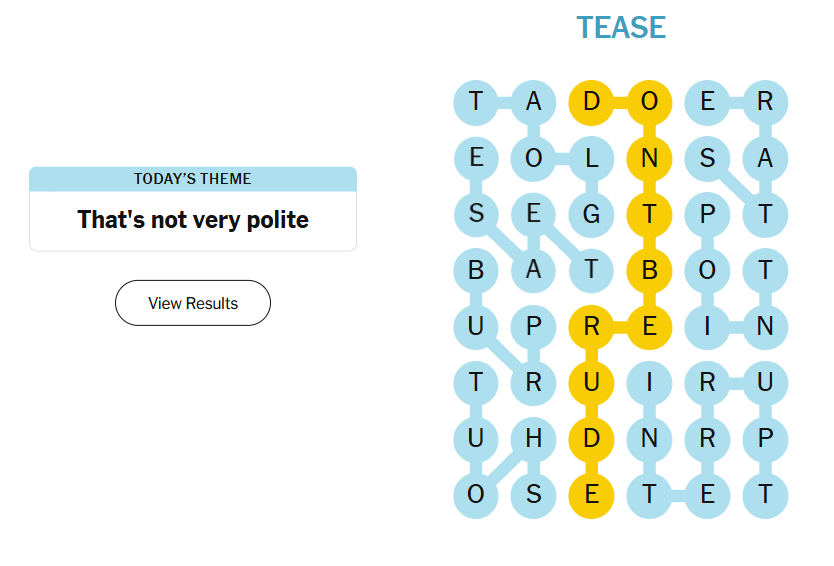Click the TODAY'S THEME header label
Viewport: 834px width, 566px height.
tap(193, 179)
